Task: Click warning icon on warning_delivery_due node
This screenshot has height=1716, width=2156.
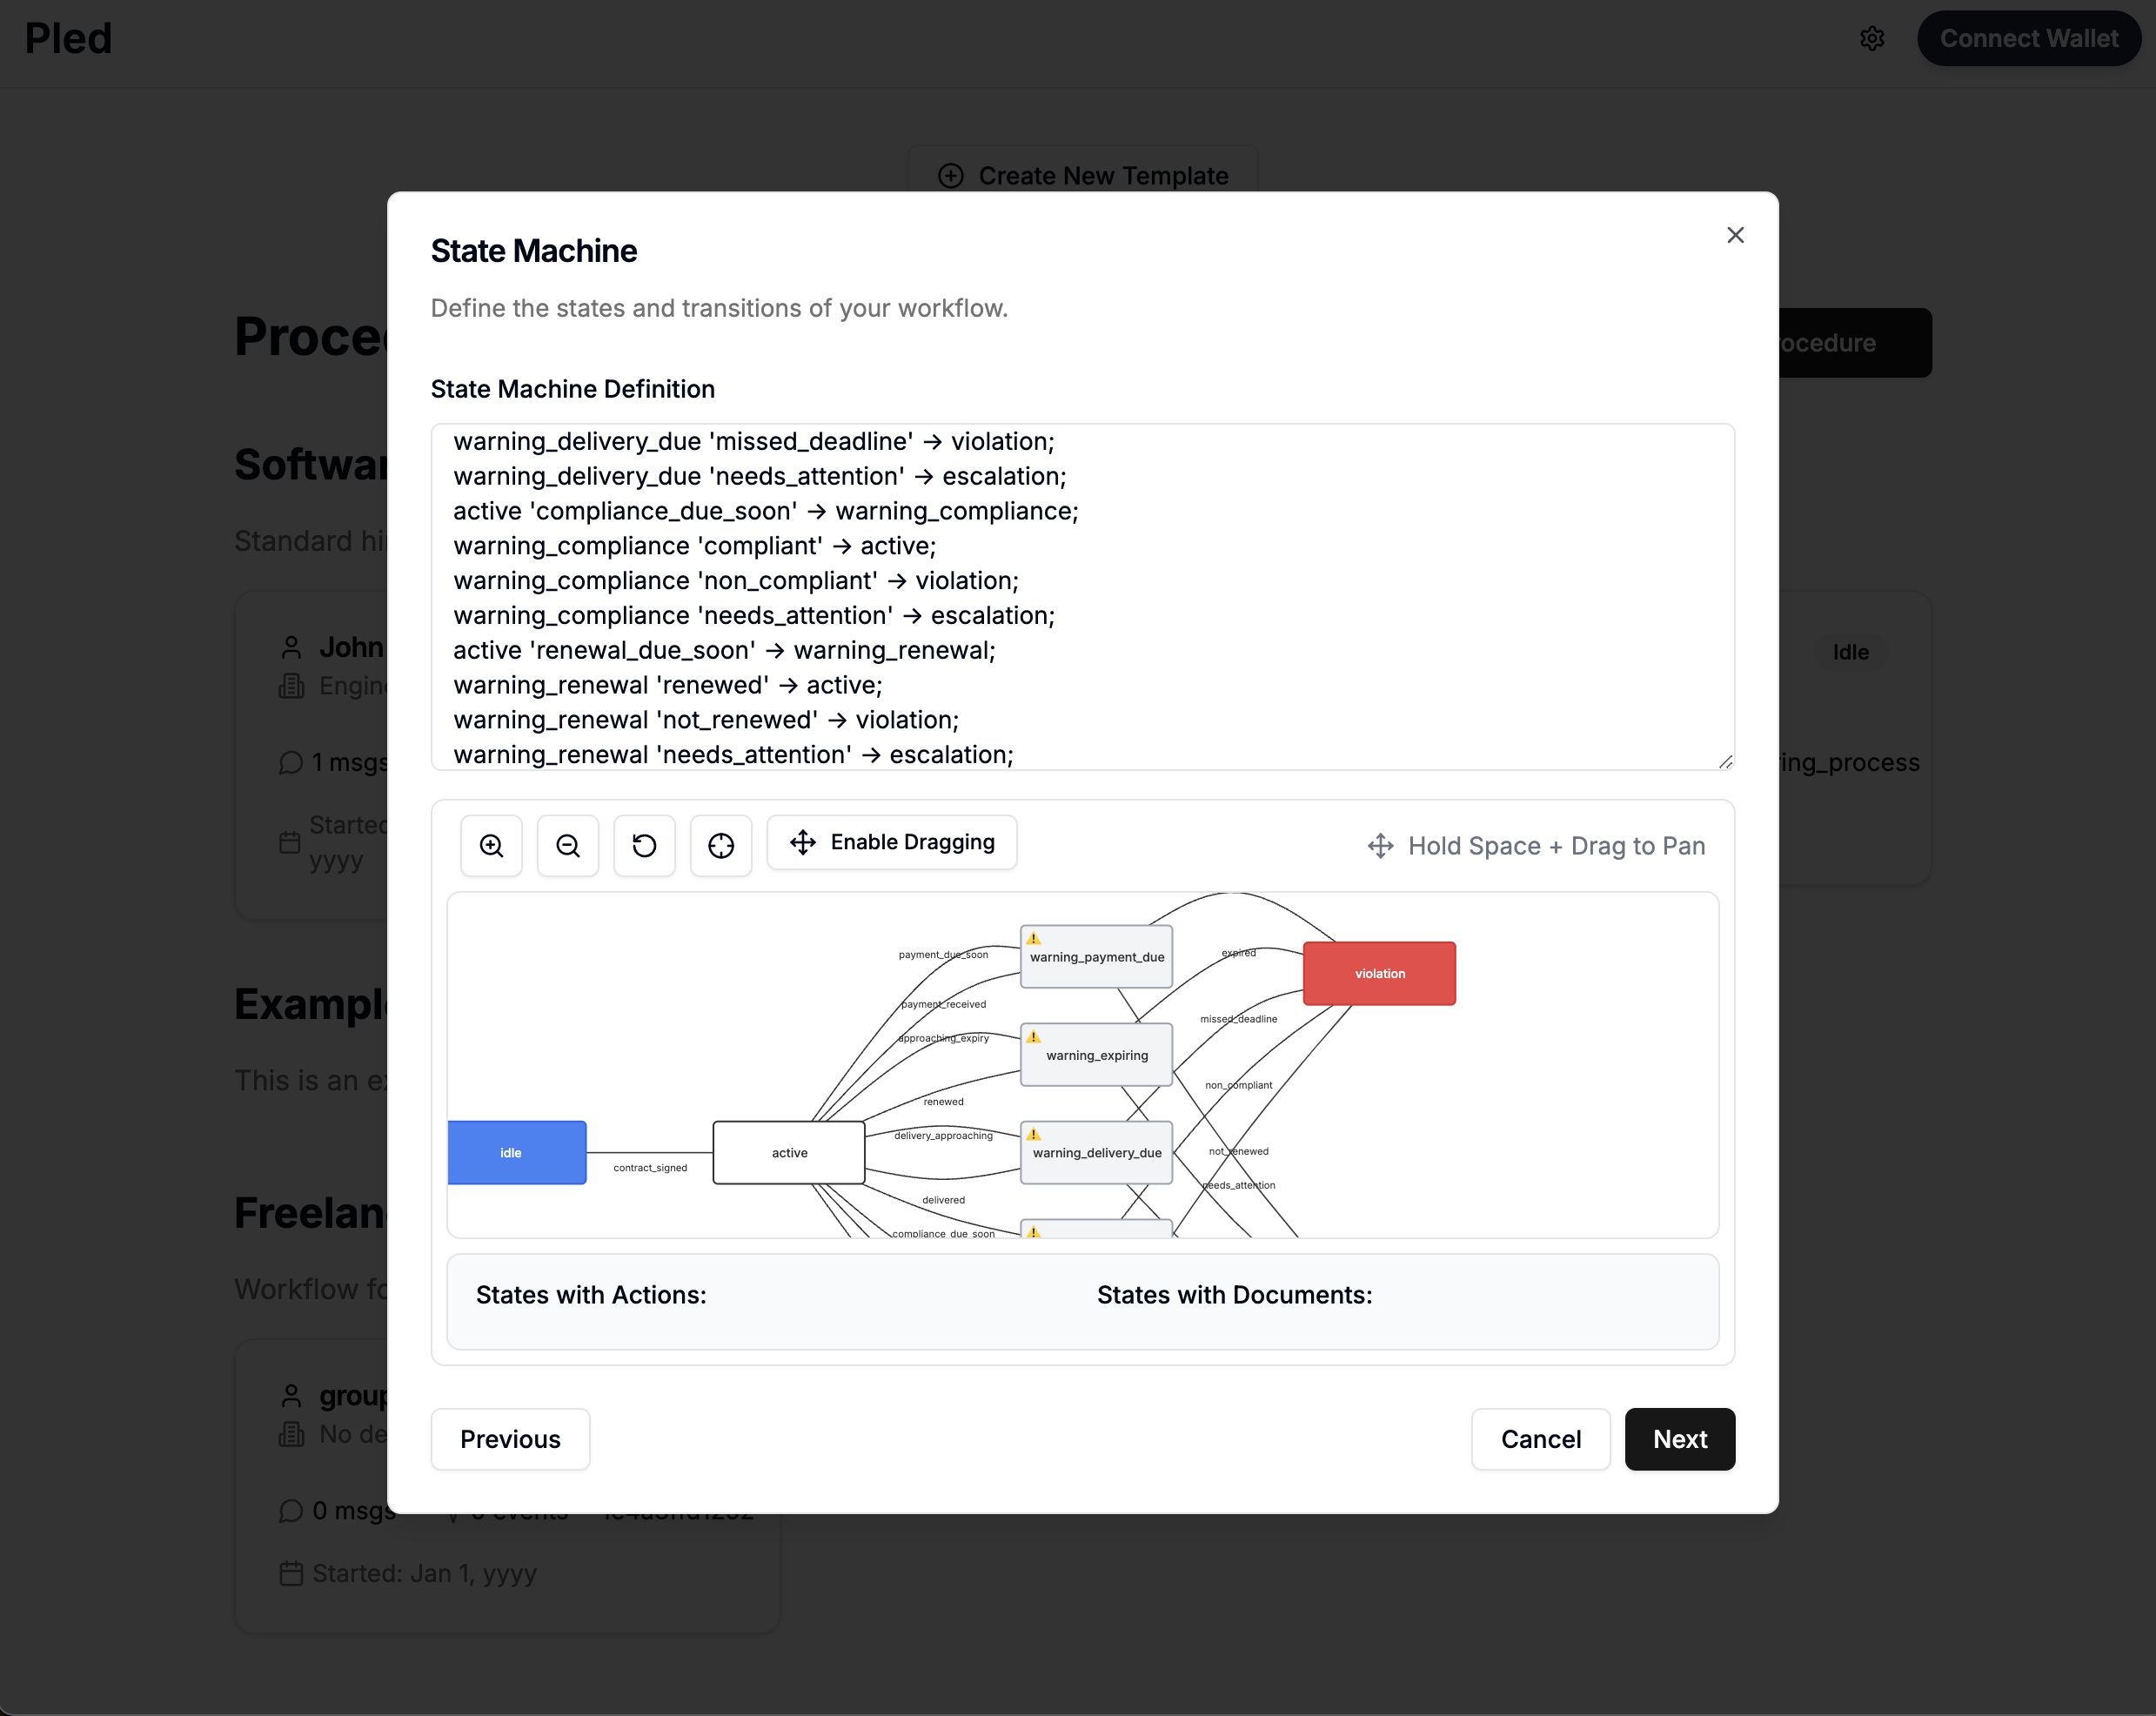Action: (1034, 1134)
